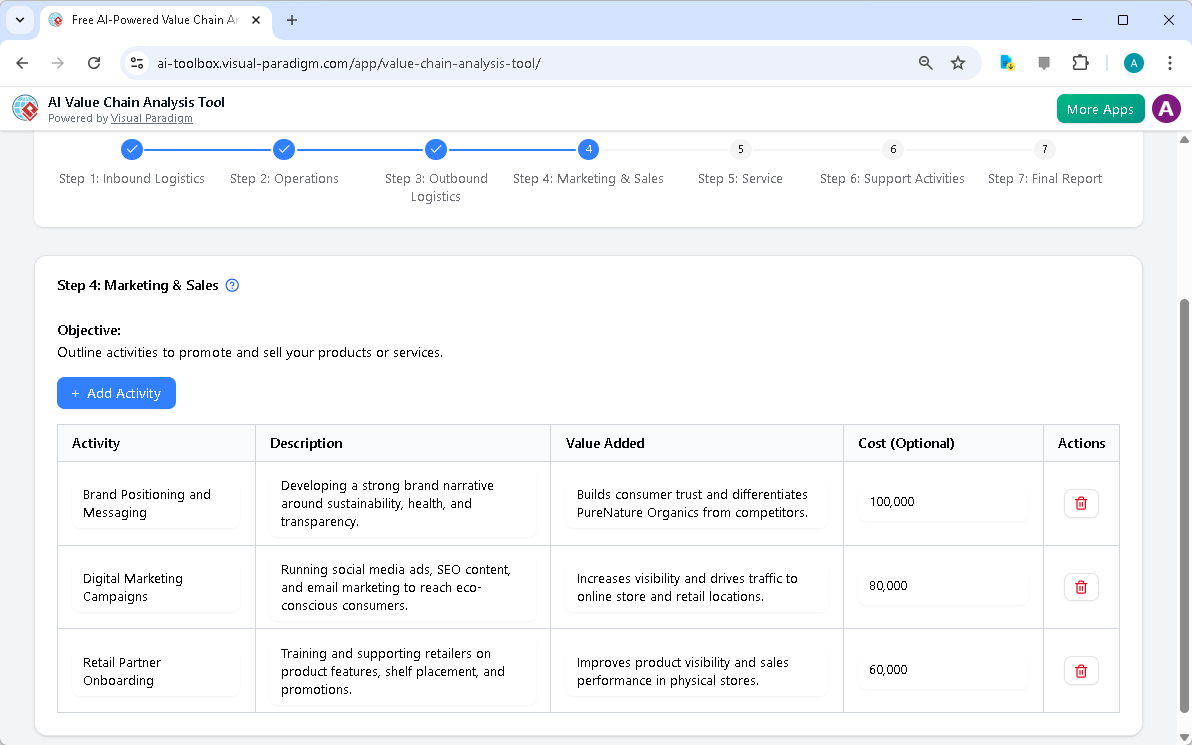Edit the 100,000 cost field
The image size is (1192, 745).
click(x=941, y=501)
